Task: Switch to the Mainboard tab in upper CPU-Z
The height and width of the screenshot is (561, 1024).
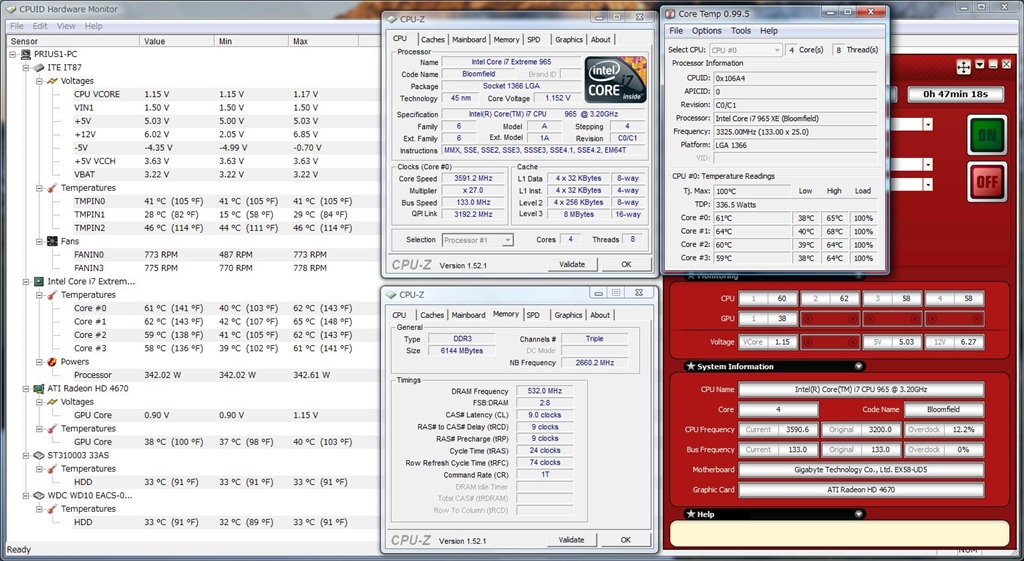Action: click(x=468, y=40)
